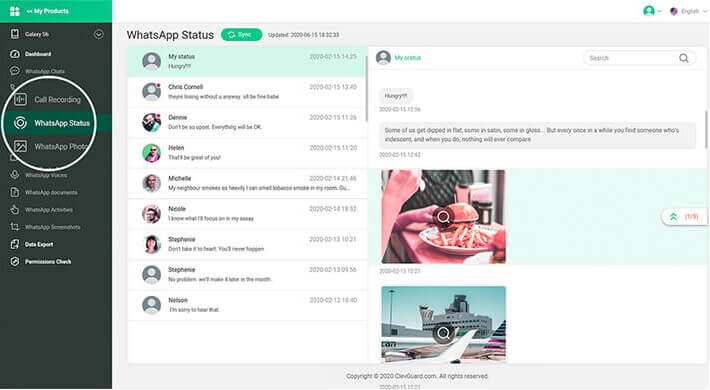Select Chris Cornell's status row
The height and width of the screenshot is (390, 710).
coord(247,91)
